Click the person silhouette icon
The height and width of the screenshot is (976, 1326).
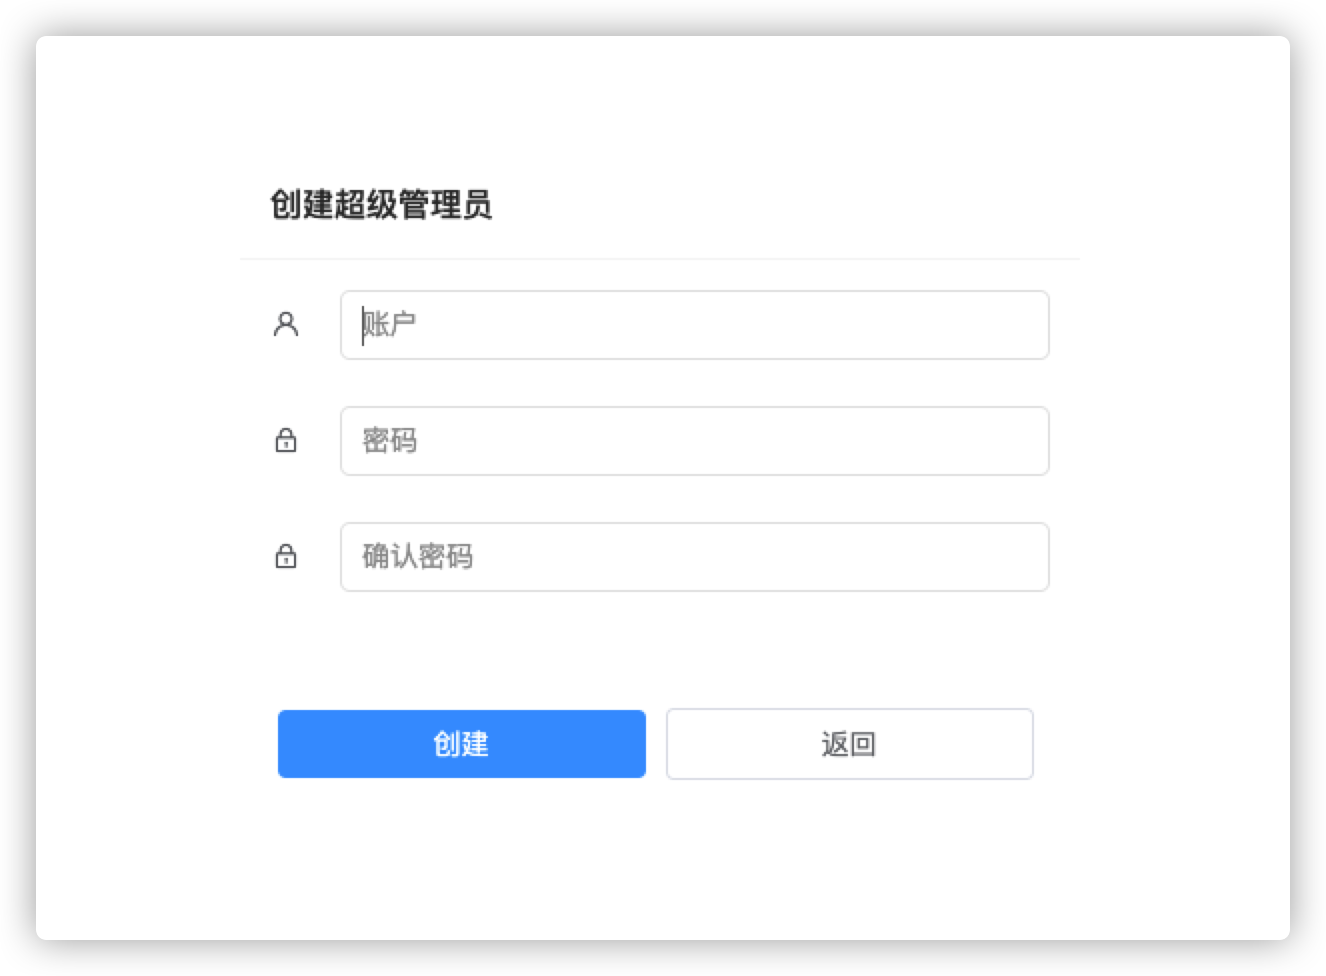point(286,324)
